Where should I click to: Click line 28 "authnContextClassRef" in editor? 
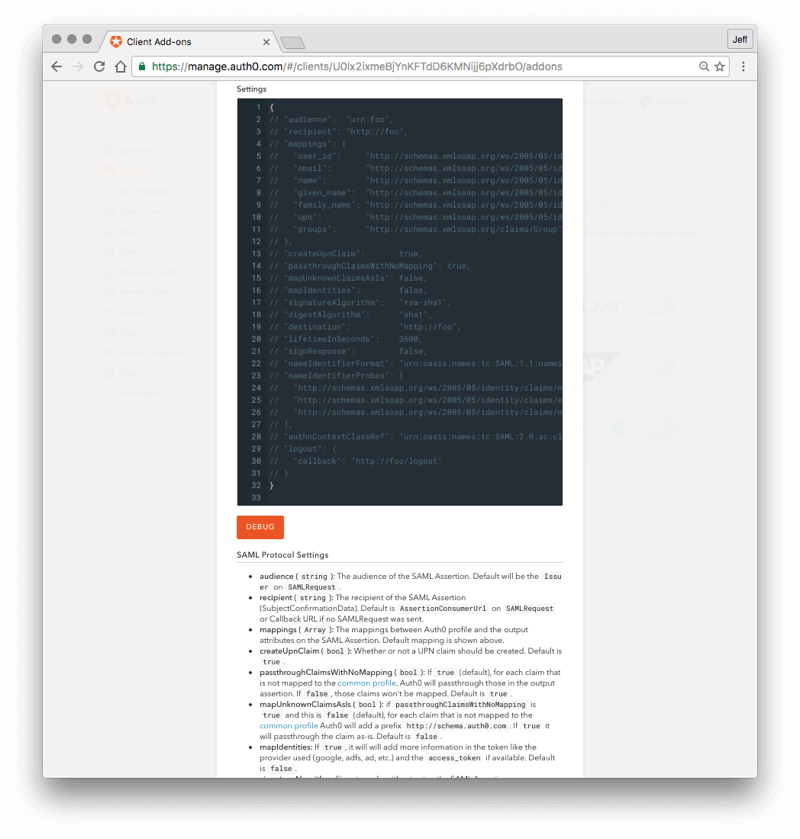[x=416, y=437]
